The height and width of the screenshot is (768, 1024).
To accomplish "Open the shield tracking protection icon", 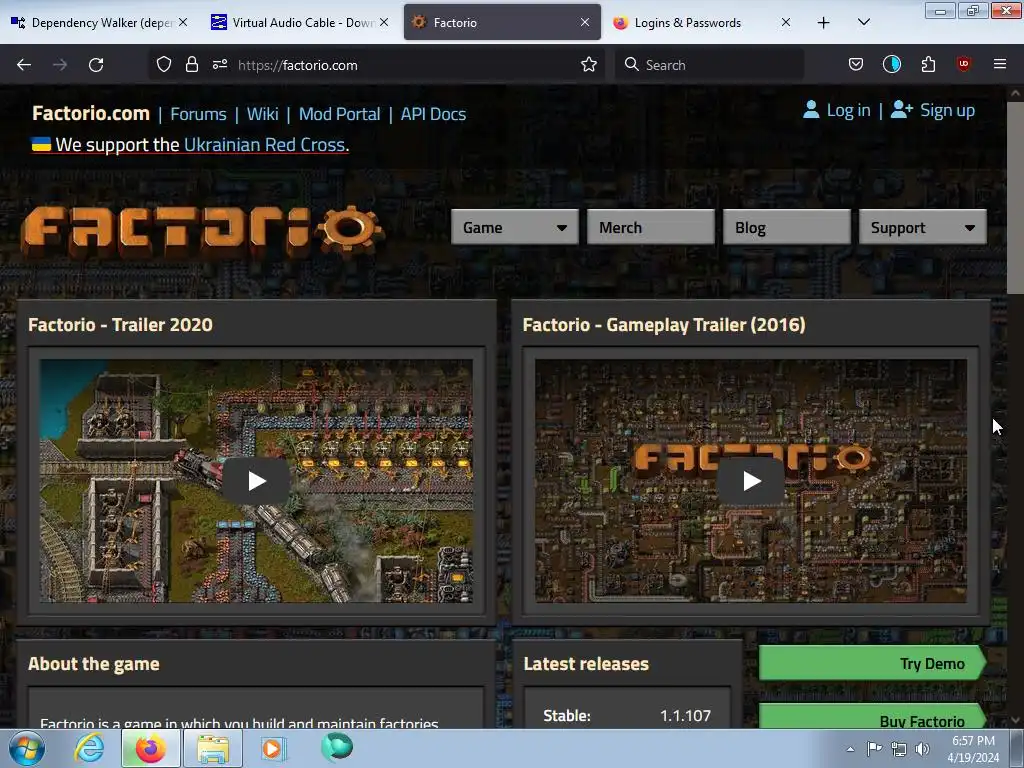I will click(164, 65).
